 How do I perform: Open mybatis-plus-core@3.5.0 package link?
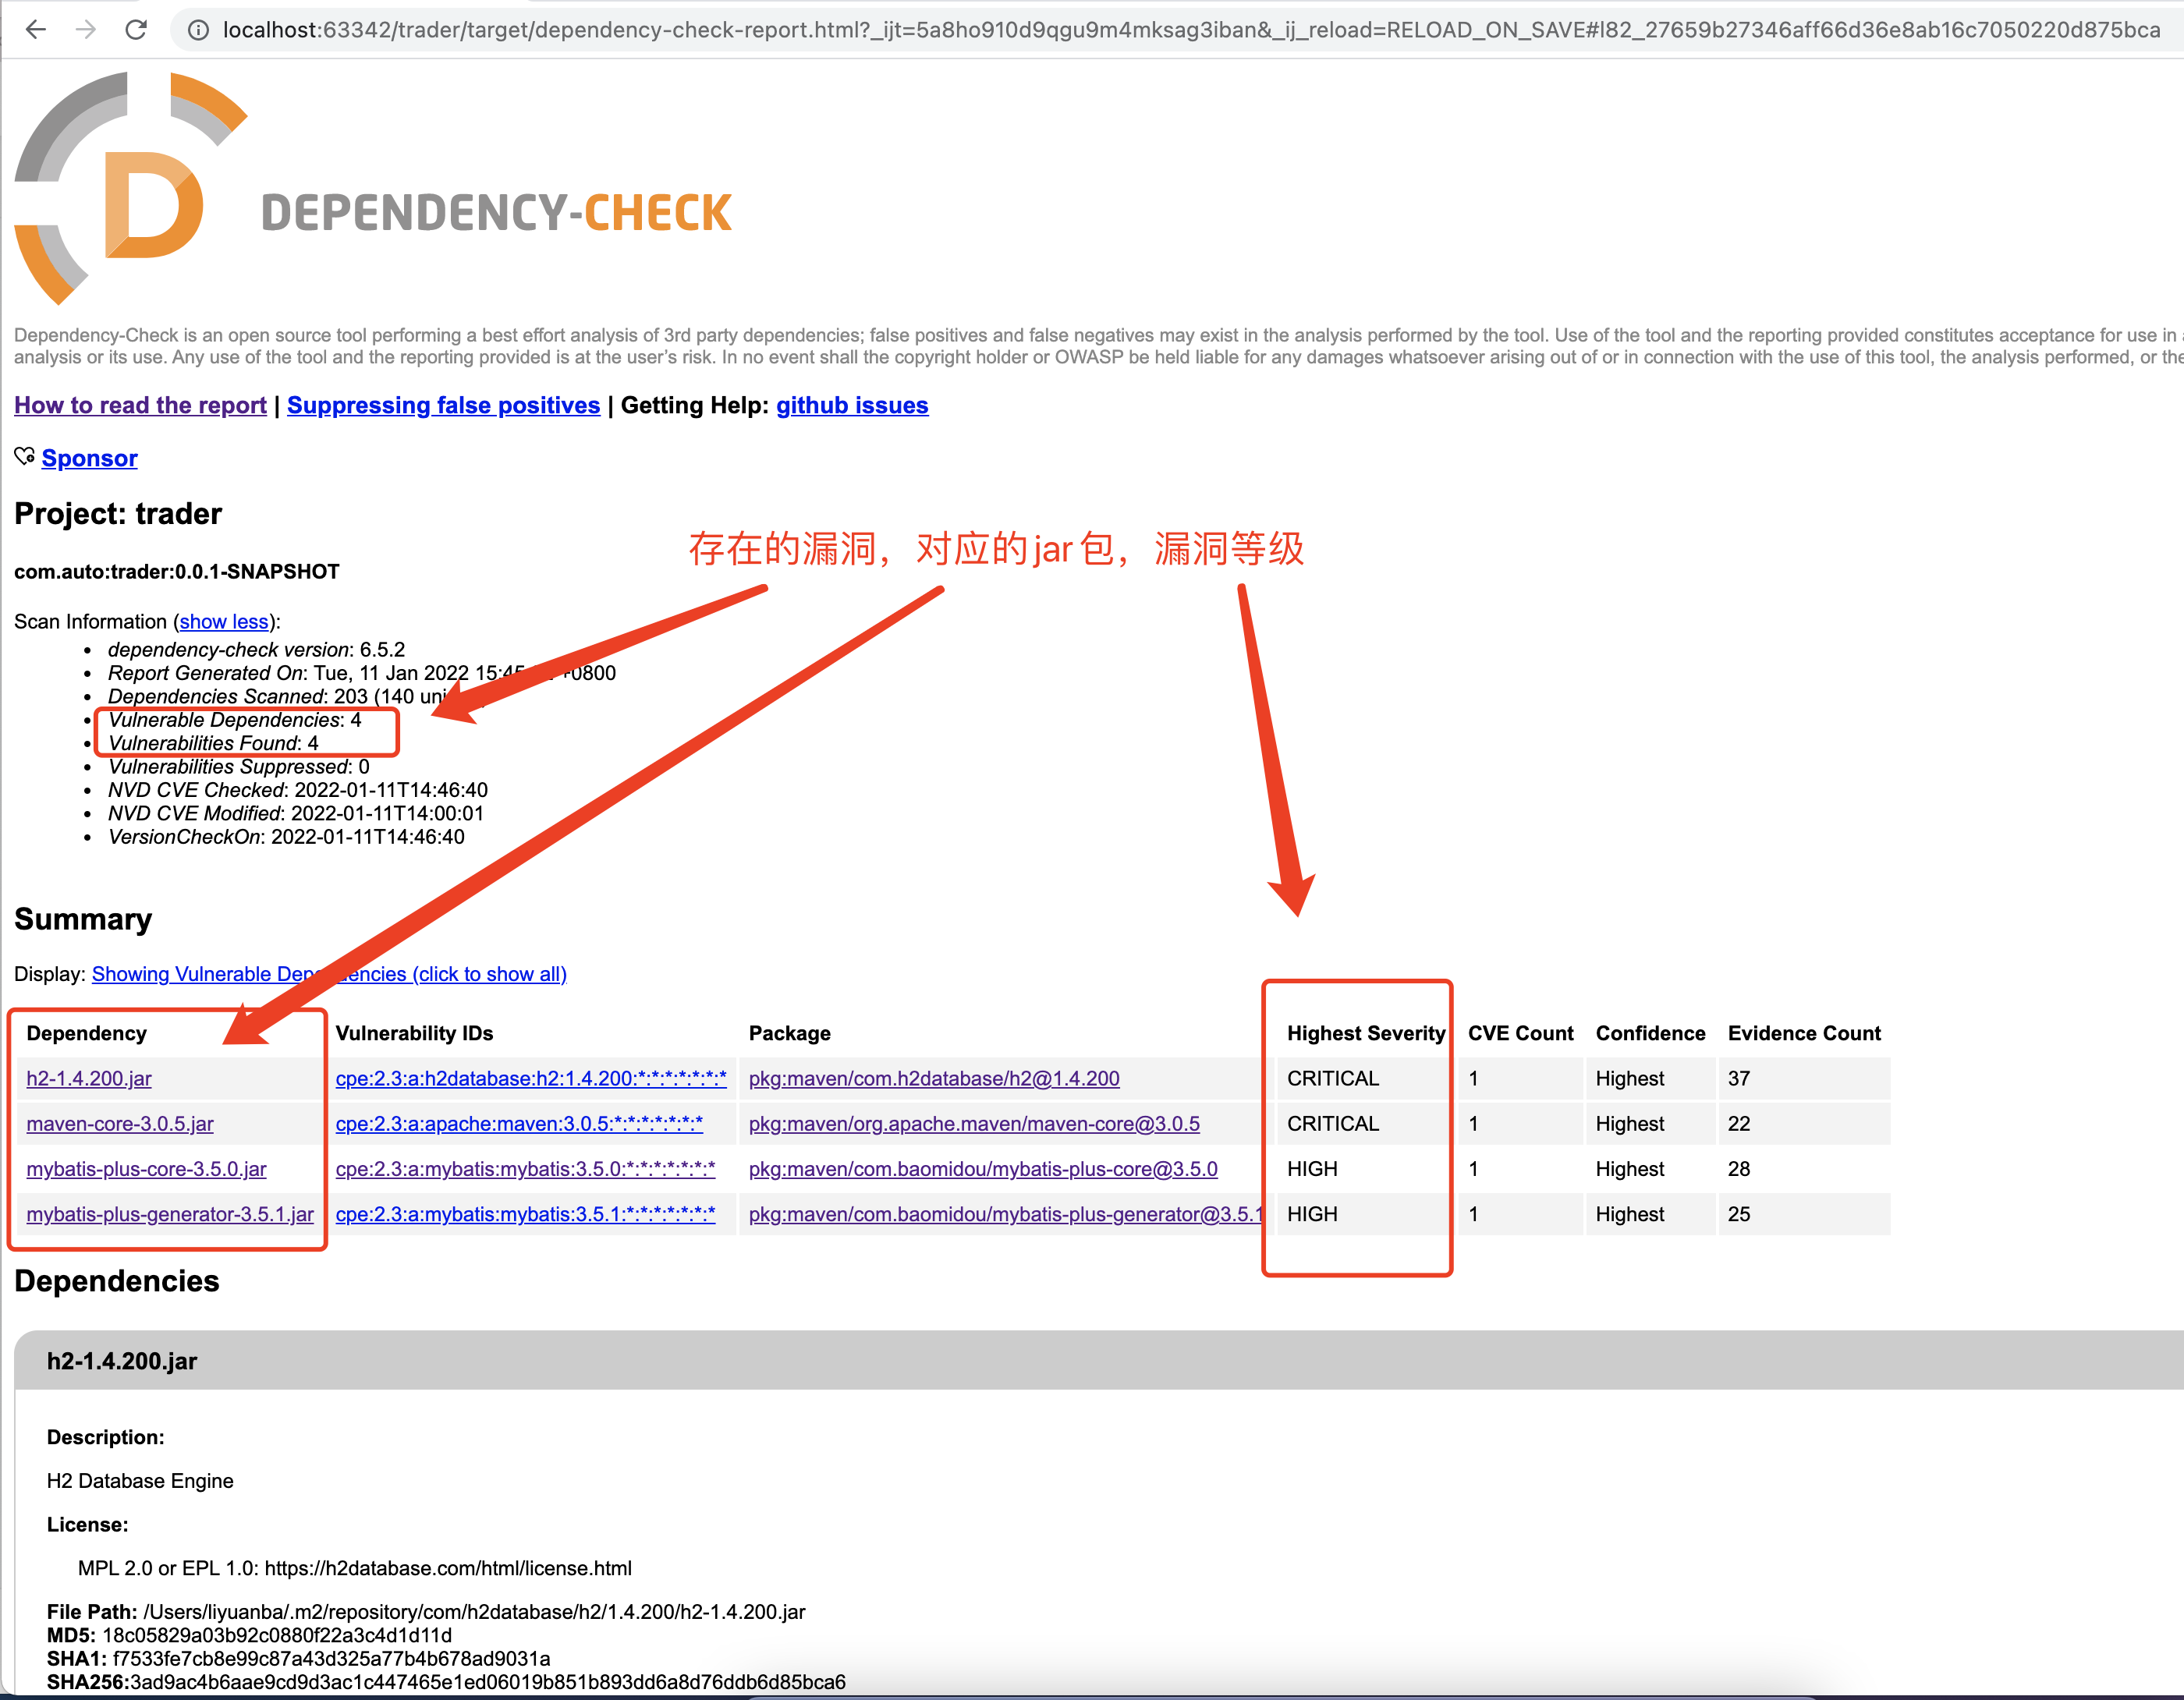tap(983, 1169)
